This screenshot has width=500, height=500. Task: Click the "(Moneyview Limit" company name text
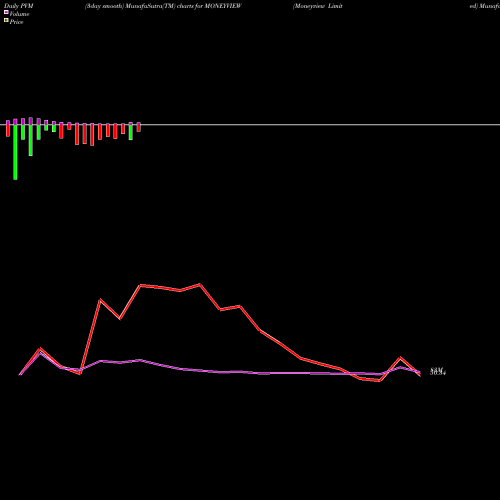tap(318, 6)
